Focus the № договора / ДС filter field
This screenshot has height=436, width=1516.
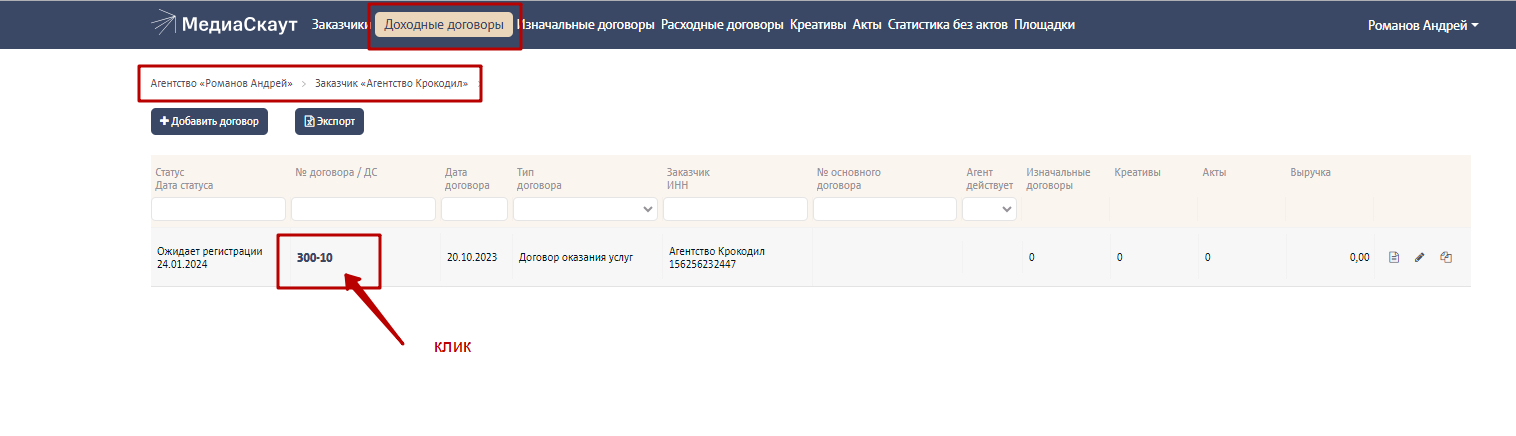point(363,209)
